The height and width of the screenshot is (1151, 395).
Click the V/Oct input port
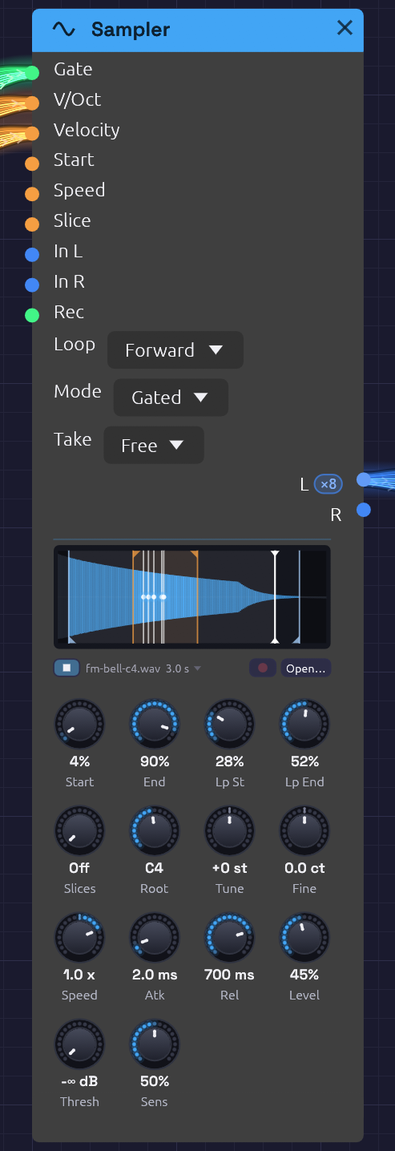point(32,103)
